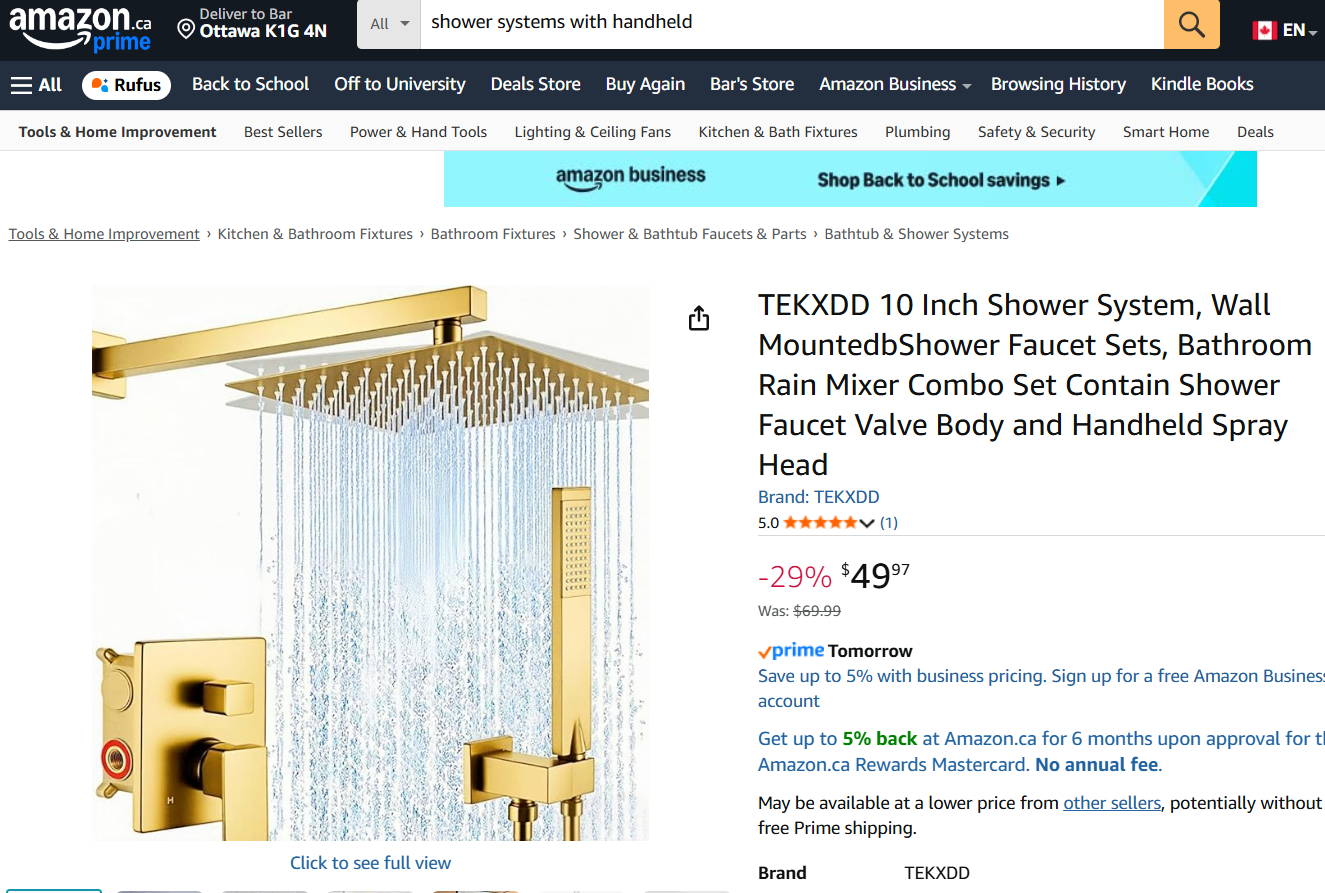
Task: Click the Bathroom Fixtures breadcrumb
Action: pos(493,234)
